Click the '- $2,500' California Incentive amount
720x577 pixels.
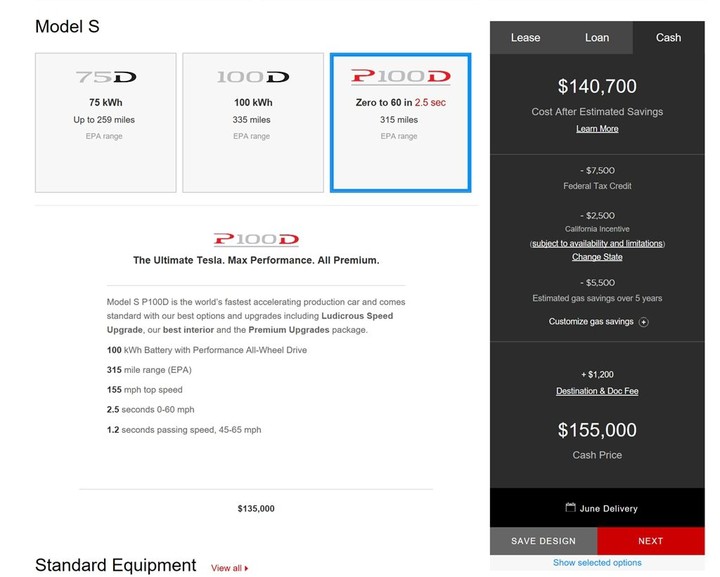click(x=597, y=216)
